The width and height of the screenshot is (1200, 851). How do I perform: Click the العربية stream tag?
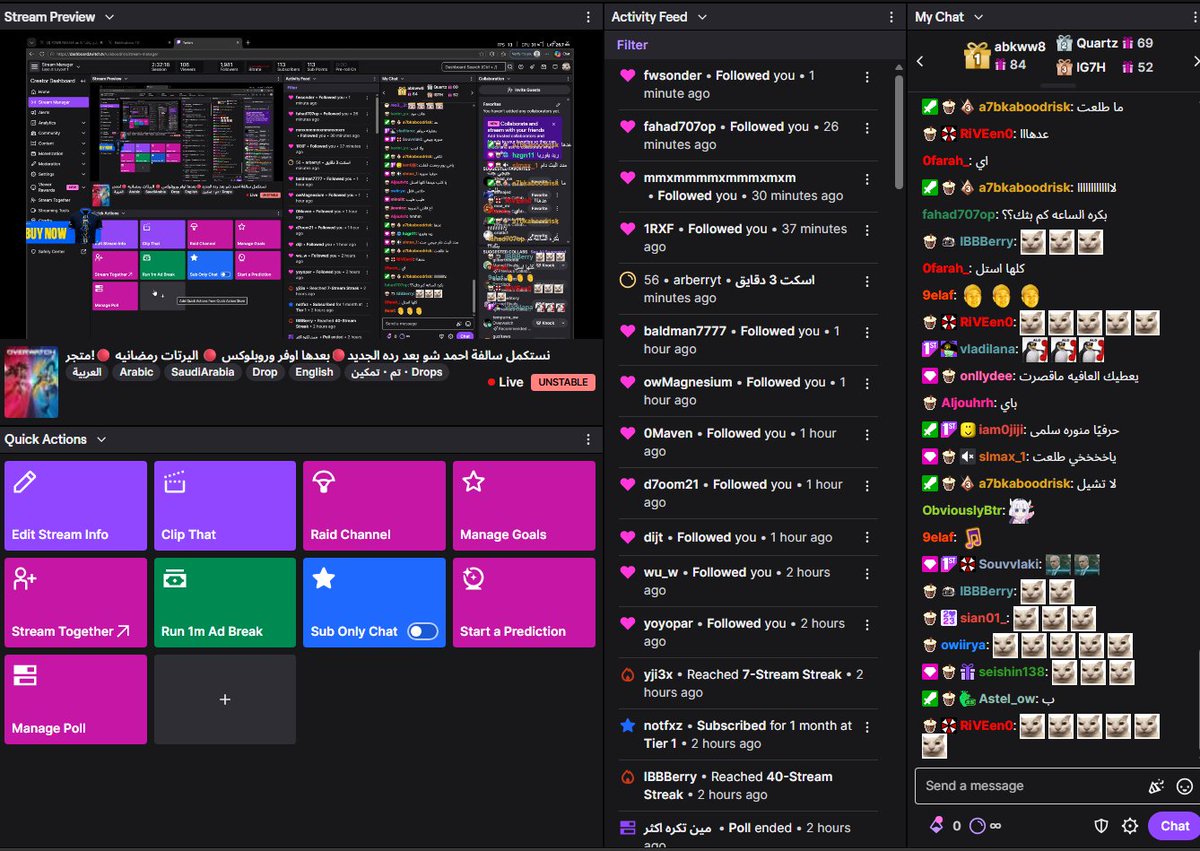point(87,372)
